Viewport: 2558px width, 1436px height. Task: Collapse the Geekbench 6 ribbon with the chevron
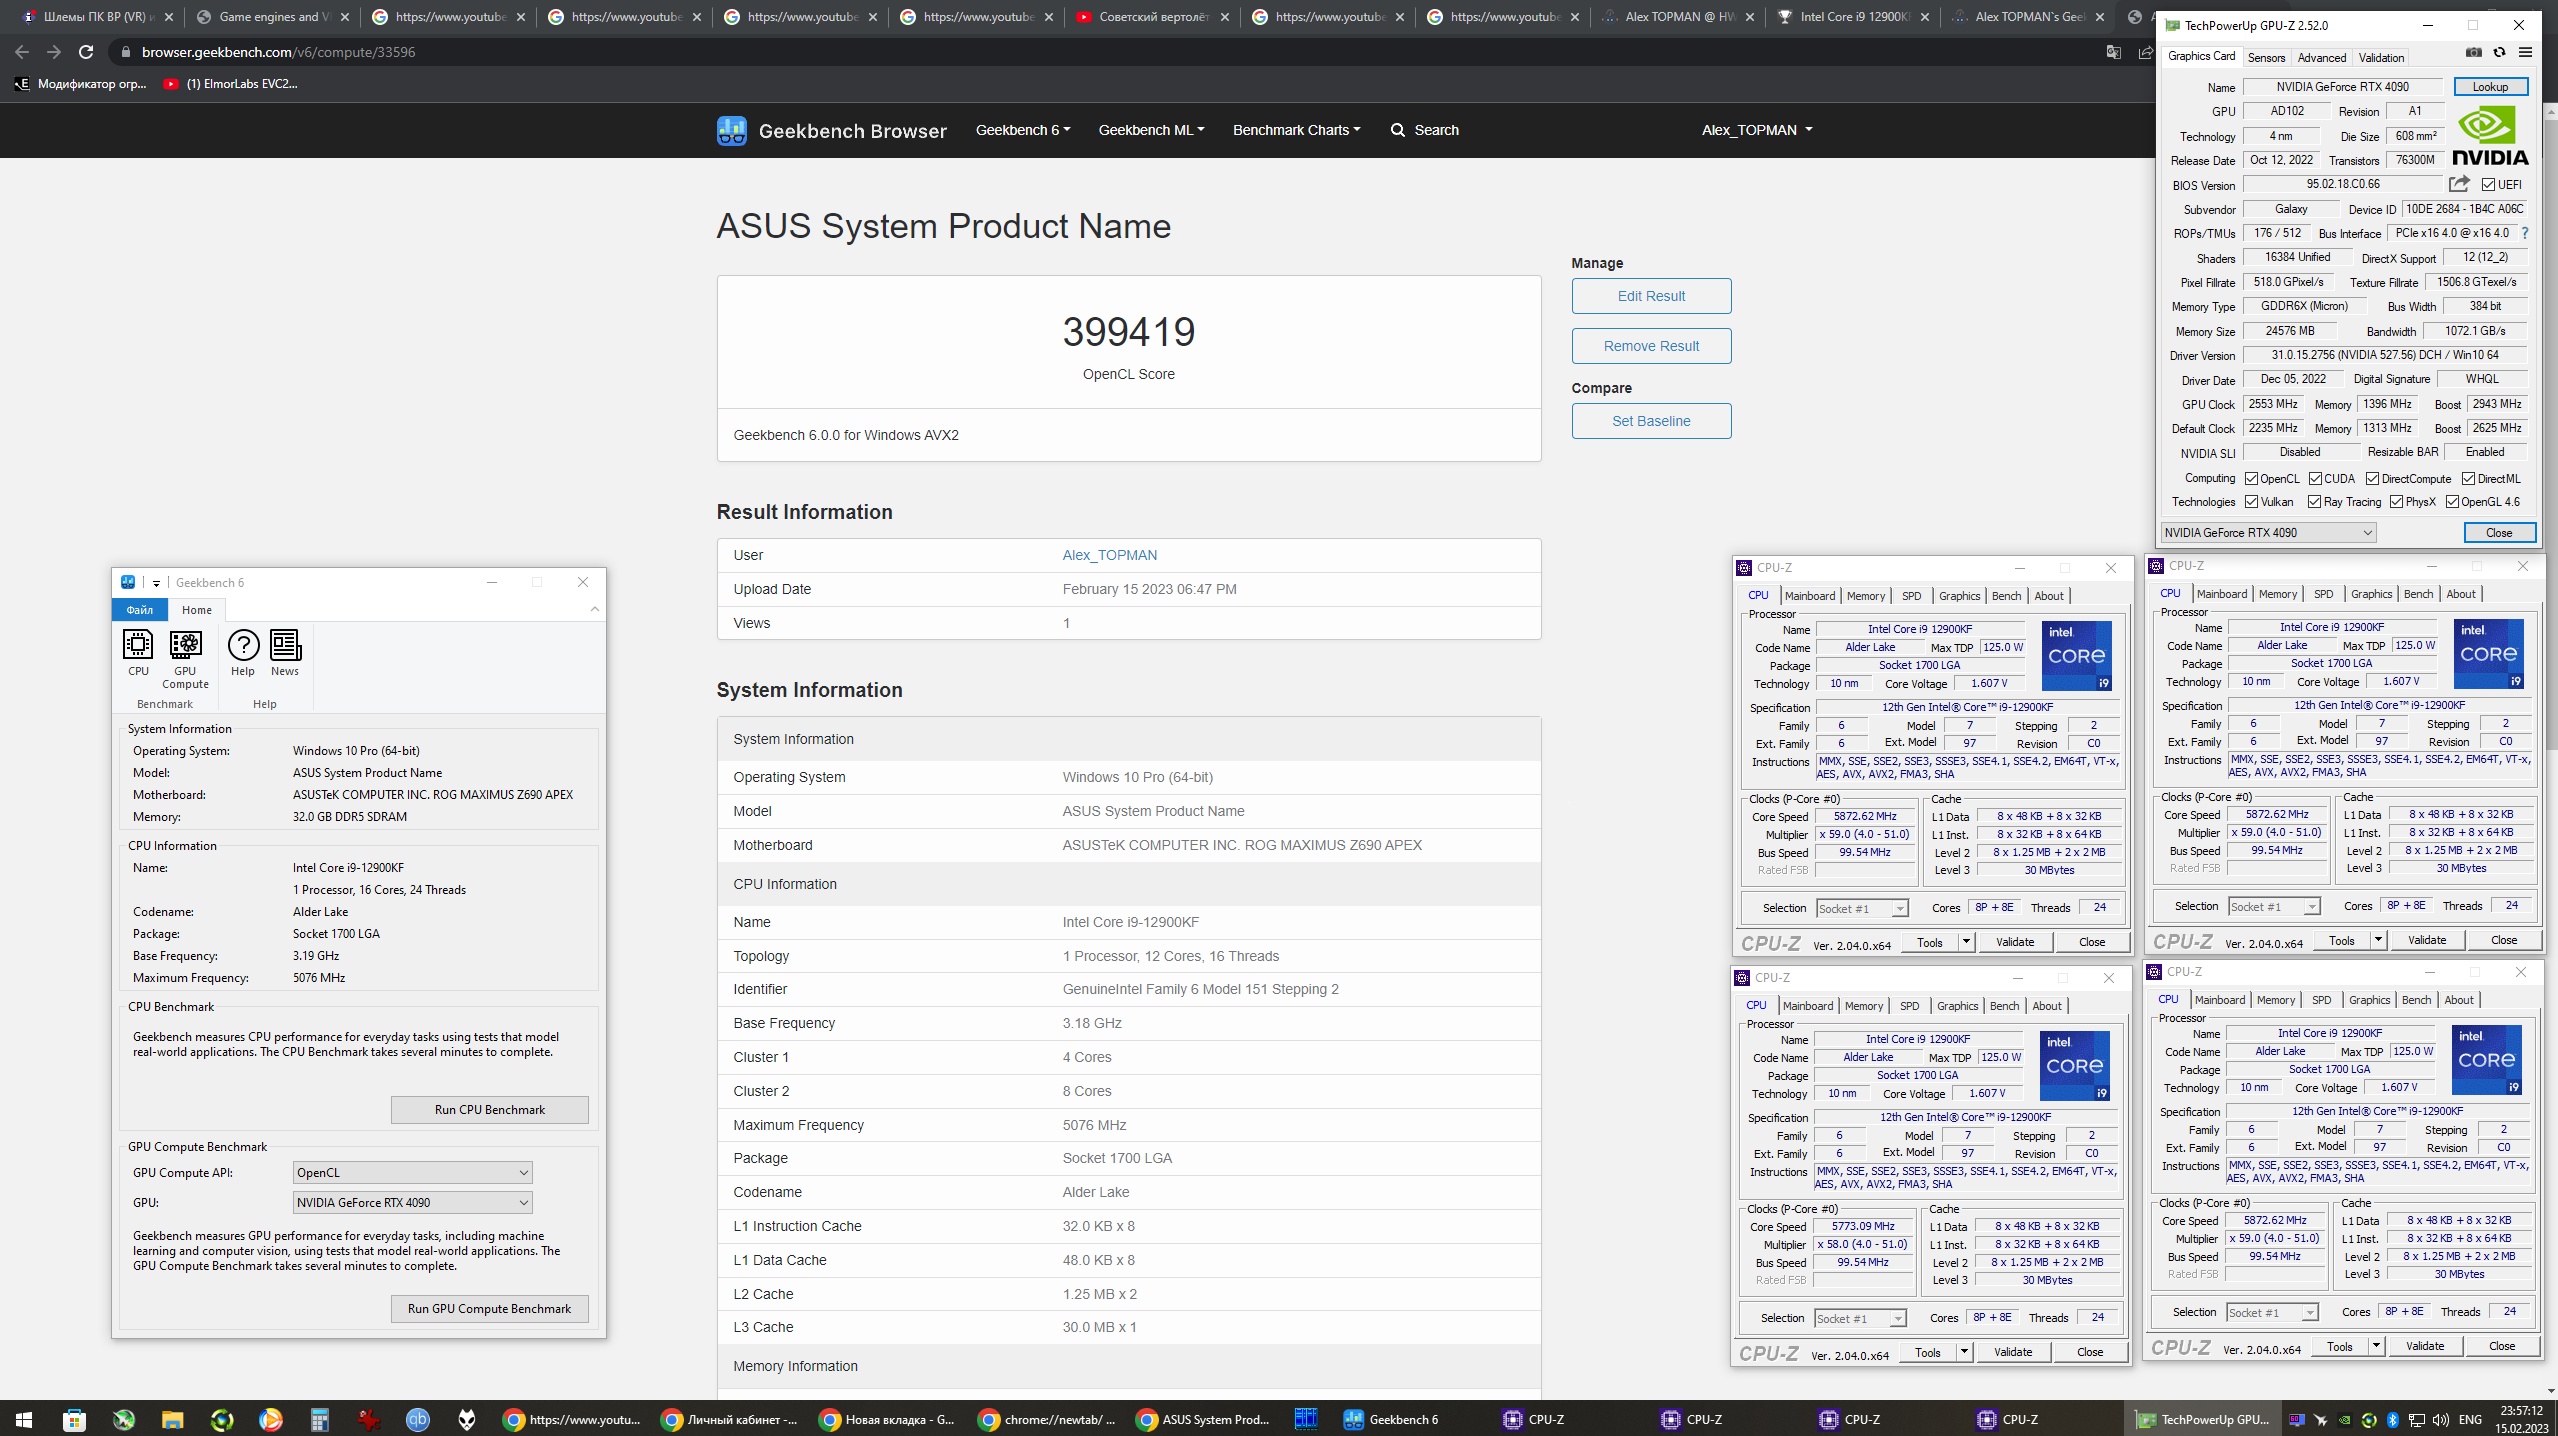[595, 609]
